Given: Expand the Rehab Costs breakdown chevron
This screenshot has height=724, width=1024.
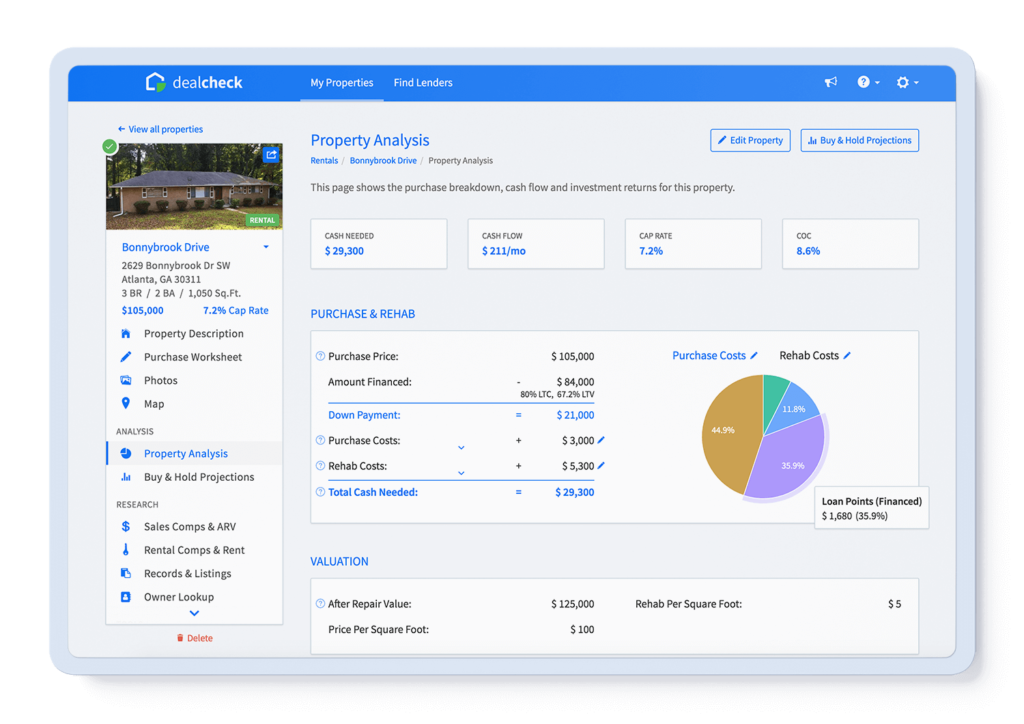Looking at the screenshot, I should click(x=461, y=473).
